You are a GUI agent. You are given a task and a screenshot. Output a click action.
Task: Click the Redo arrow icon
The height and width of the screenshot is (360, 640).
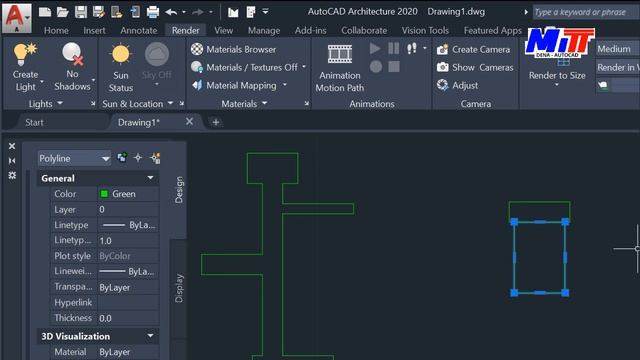pos(198,12)
